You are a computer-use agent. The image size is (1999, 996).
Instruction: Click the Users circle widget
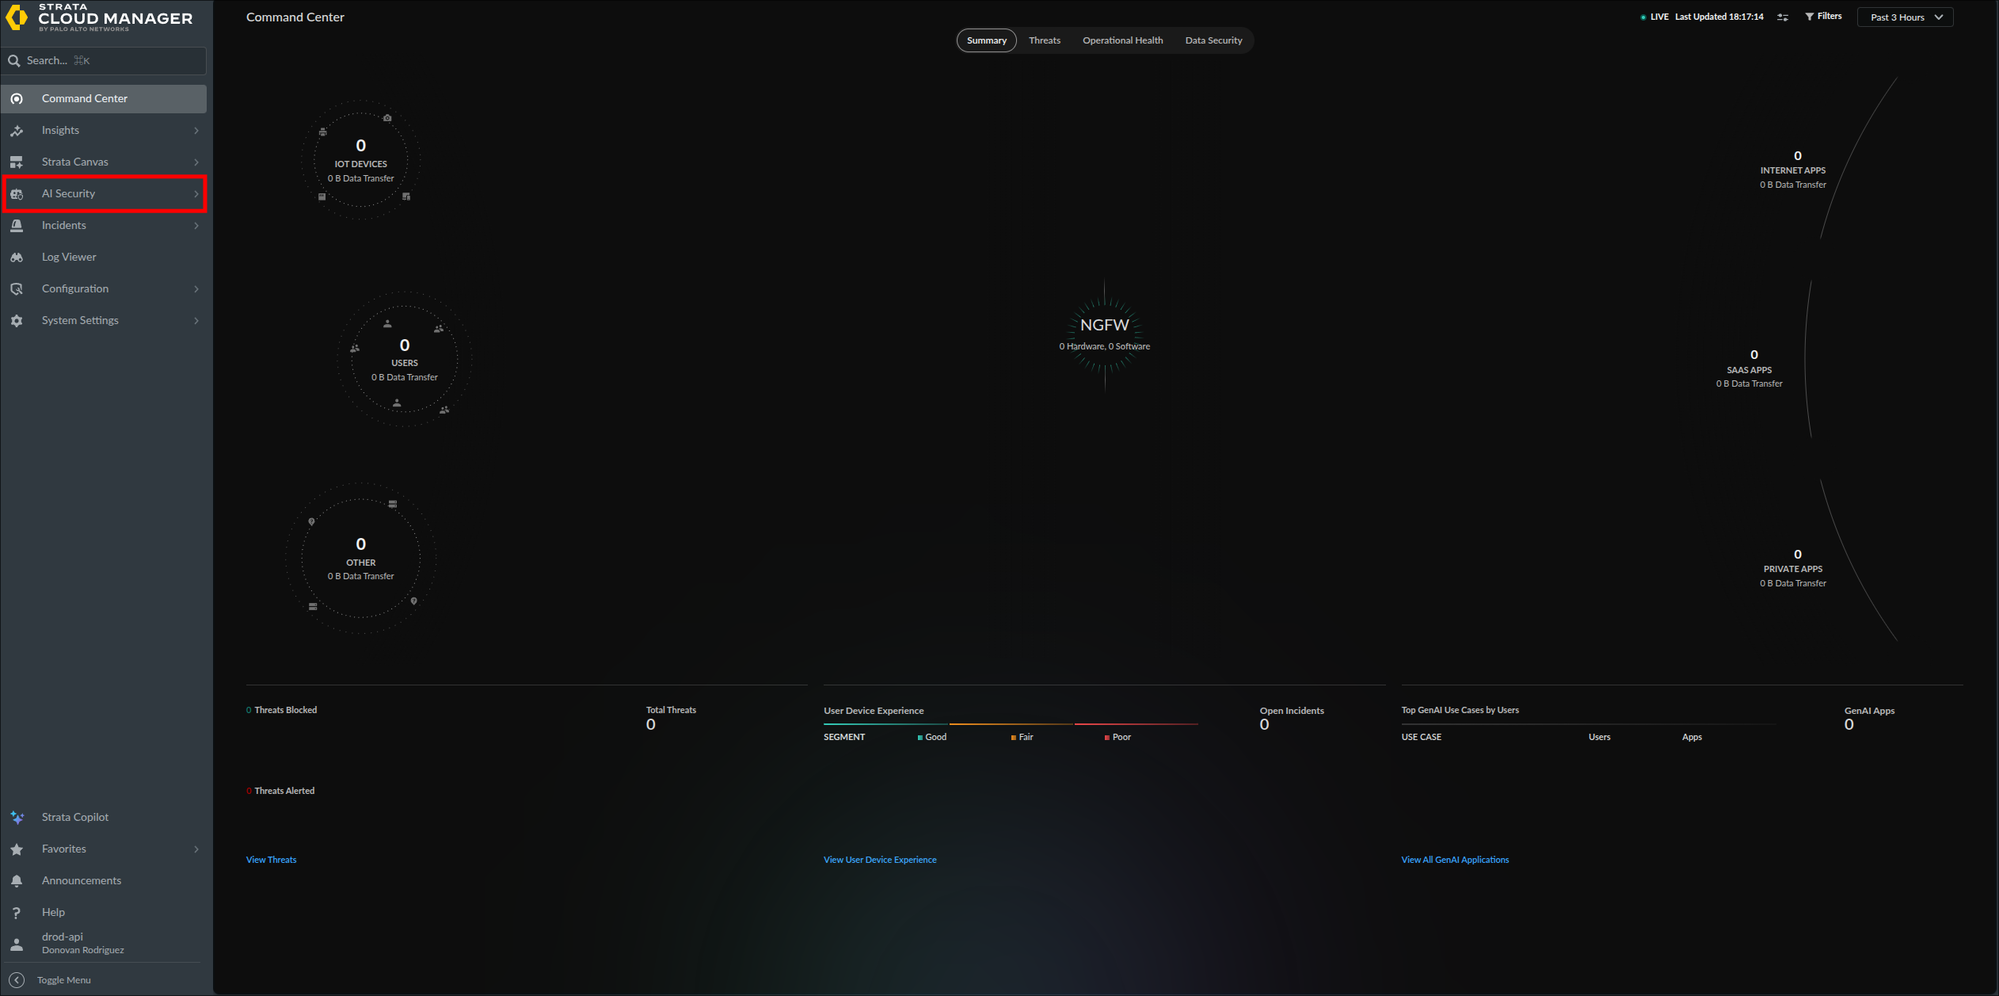pyautogui.click(x=404, y=360)
